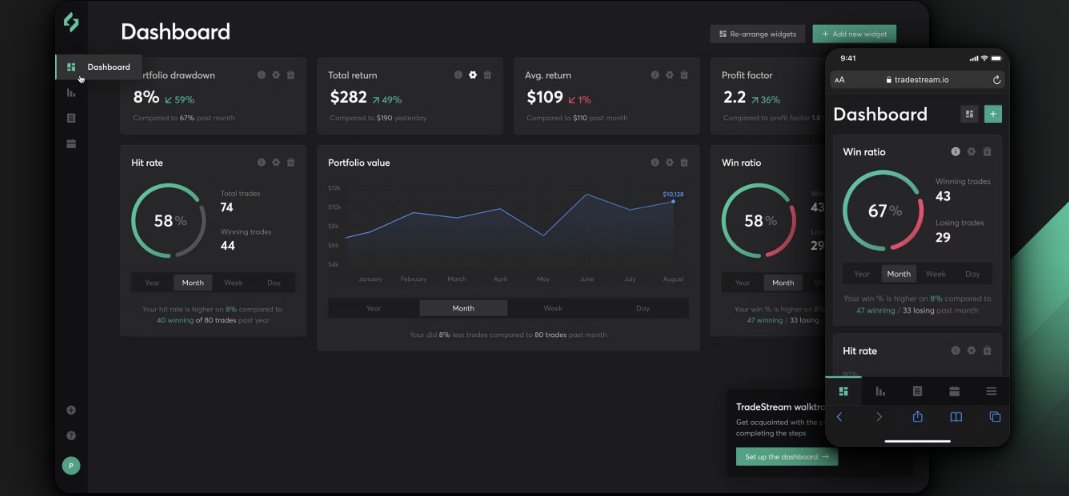Open the Dashboard sidebar icon
Viewport: 1069px width, 496px height.
(x=71, y=67)
